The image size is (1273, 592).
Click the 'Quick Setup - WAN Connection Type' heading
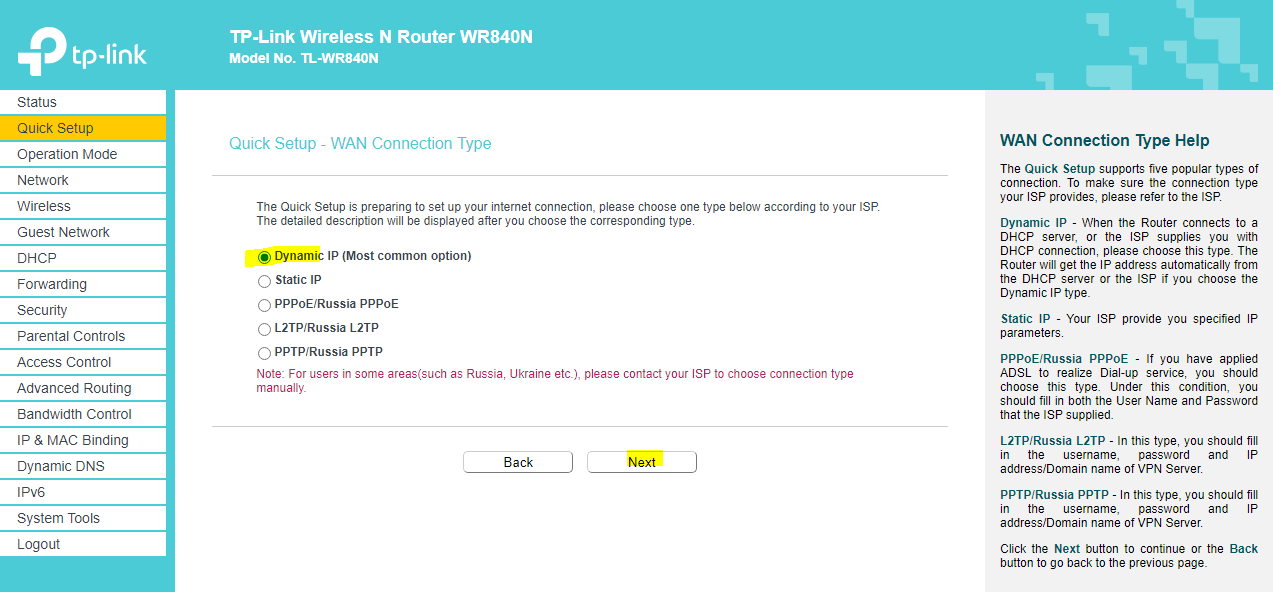(x=360, y=144)
